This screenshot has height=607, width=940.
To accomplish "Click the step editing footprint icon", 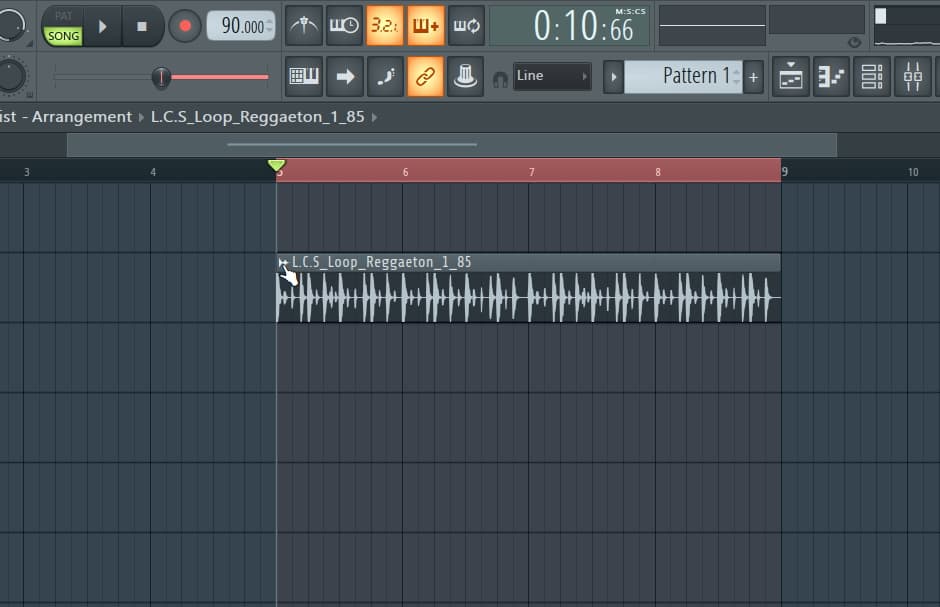I will coord(385,76).
